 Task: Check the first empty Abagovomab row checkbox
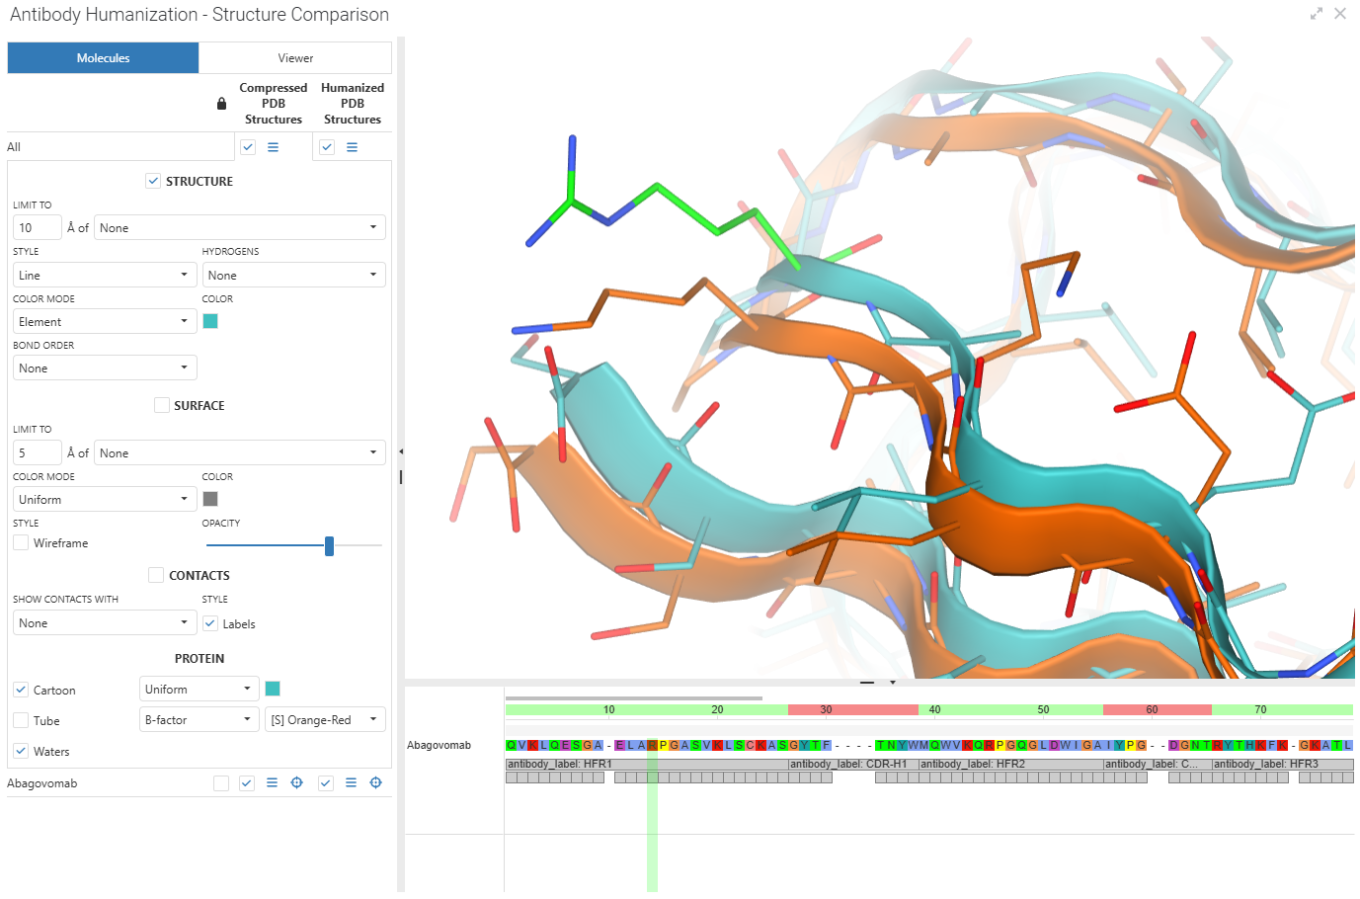coord(221,783)
